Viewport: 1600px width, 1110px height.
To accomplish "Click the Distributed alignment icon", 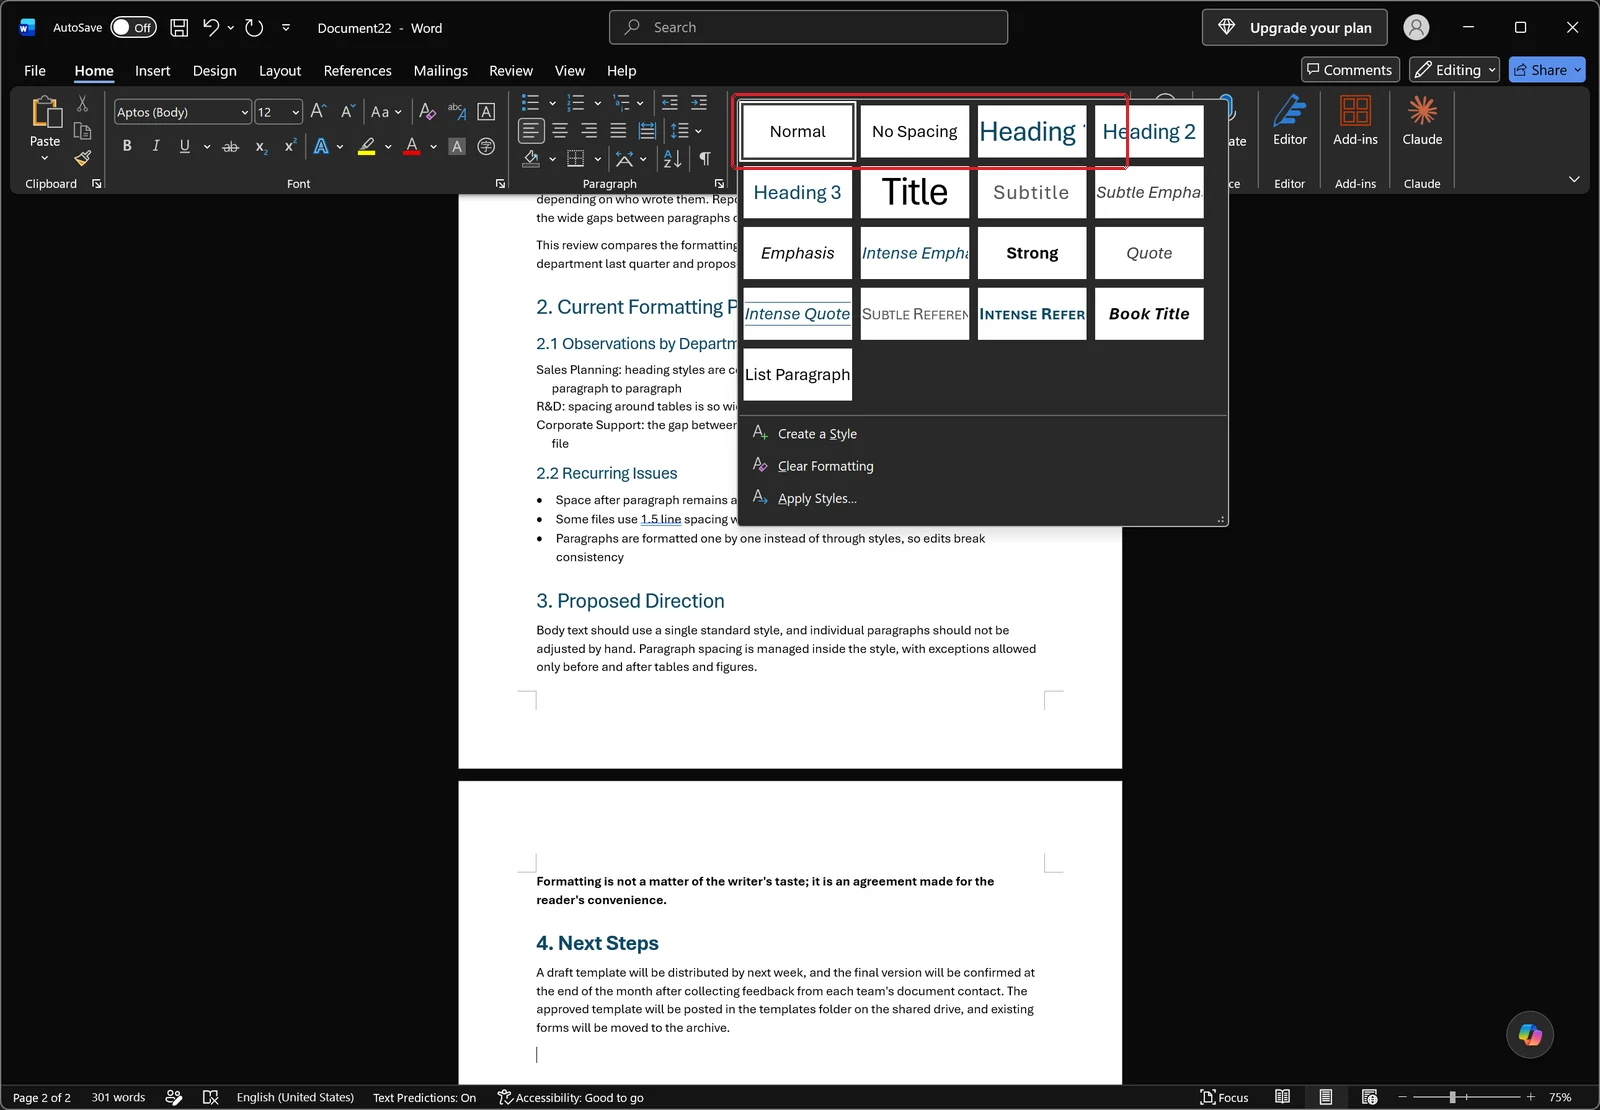I will click(x=647, y=130).
